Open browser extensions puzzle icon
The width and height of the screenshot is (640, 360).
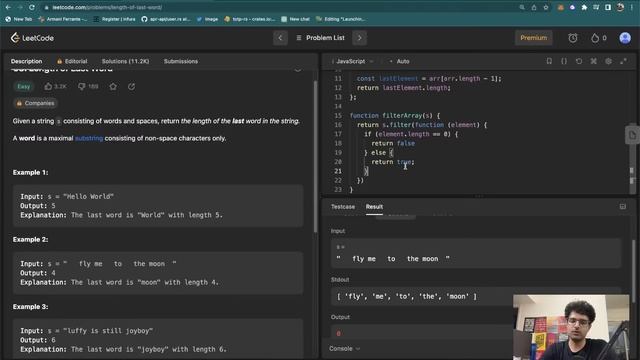pos(584,7)
